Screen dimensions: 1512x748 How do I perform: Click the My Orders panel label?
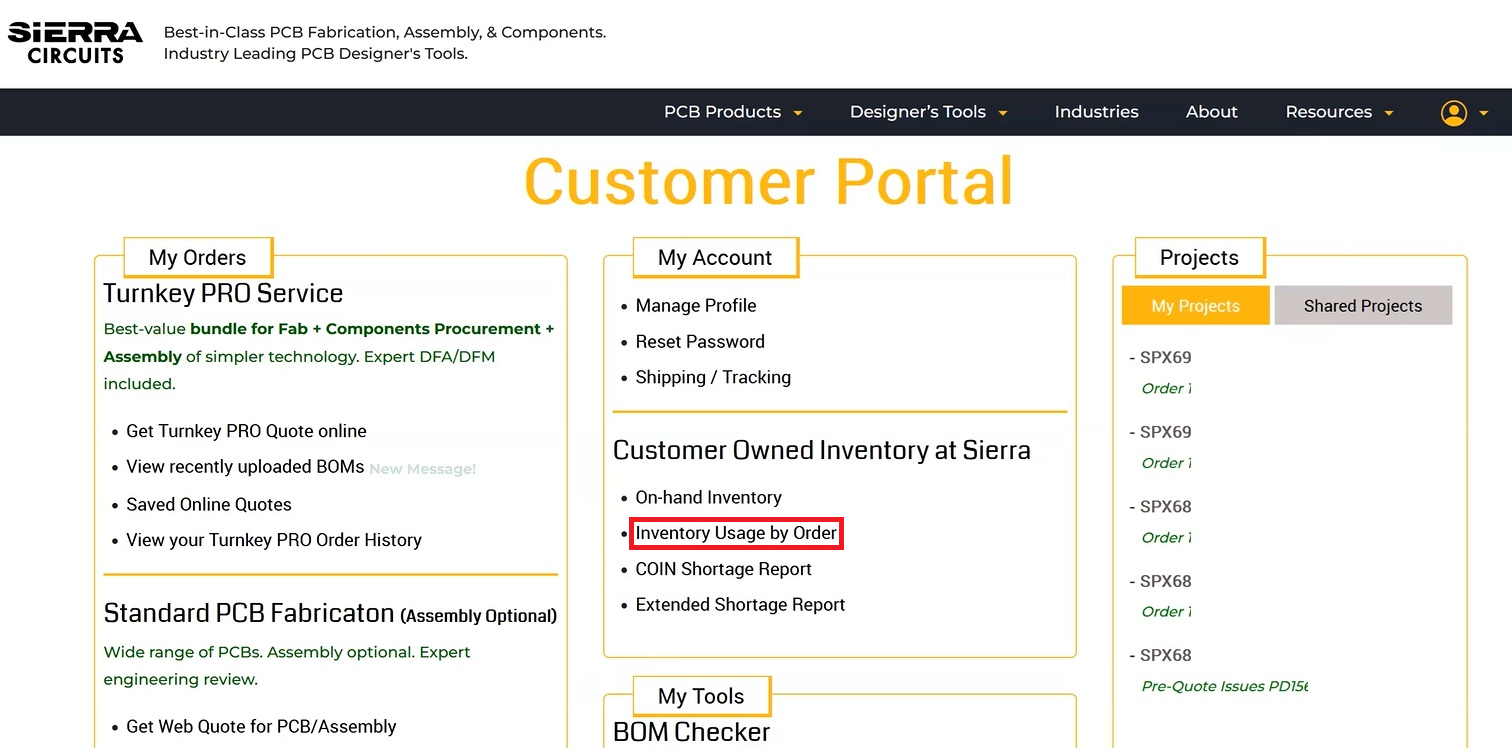(197, 258)
